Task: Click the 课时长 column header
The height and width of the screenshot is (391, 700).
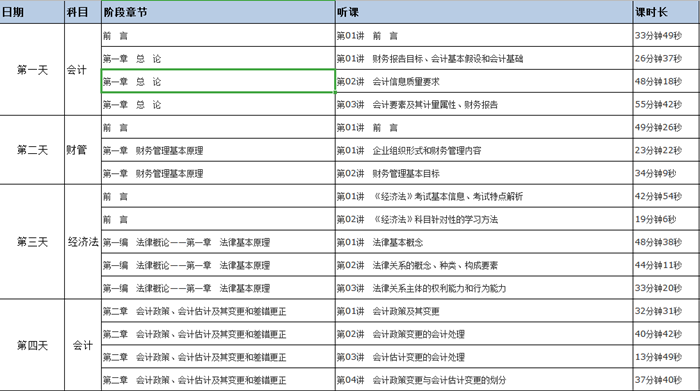Action: click(x=667, y=12)
